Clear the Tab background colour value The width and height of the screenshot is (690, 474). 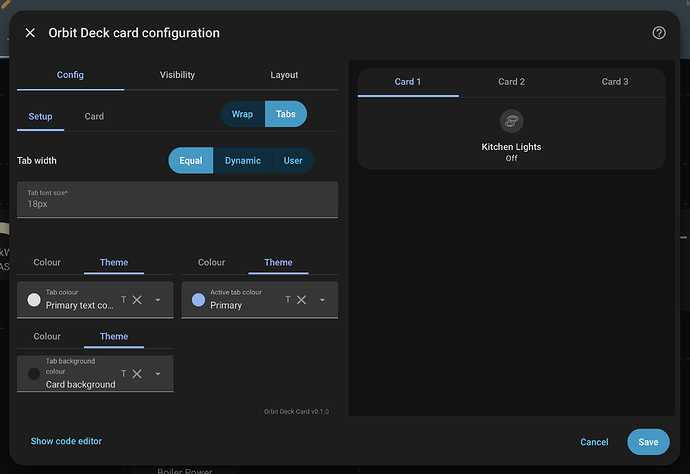(137, 374)
